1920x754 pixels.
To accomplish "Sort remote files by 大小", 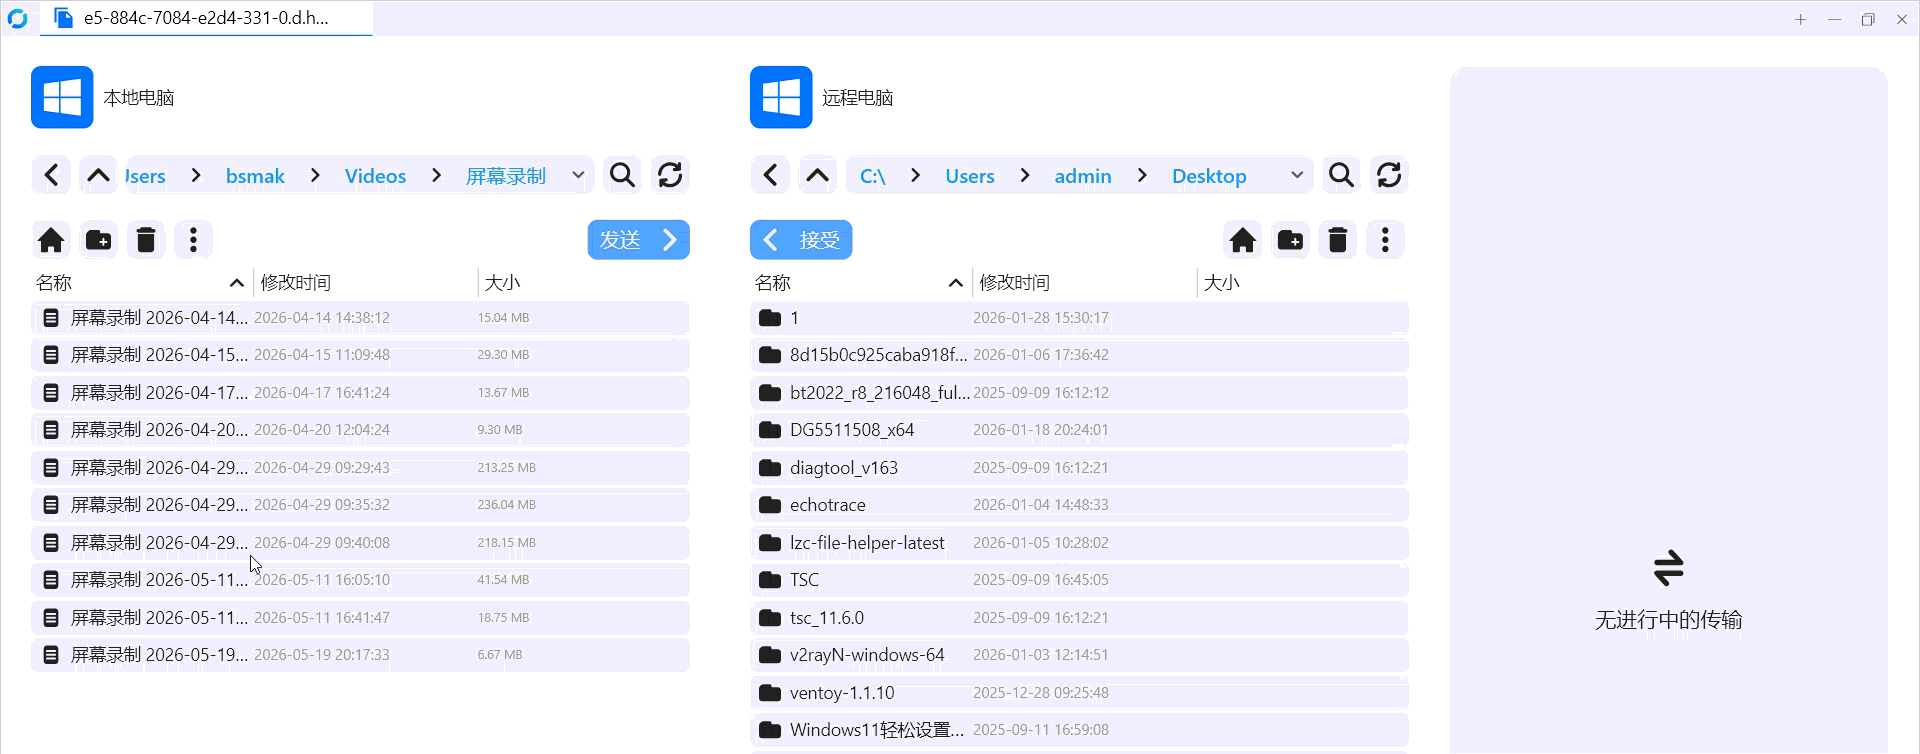I will [x=1222, y=283].
